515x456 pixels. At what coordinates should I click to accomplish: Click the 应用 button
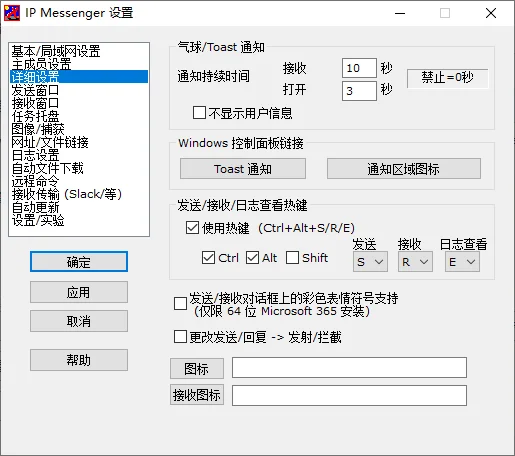[79, 292]
